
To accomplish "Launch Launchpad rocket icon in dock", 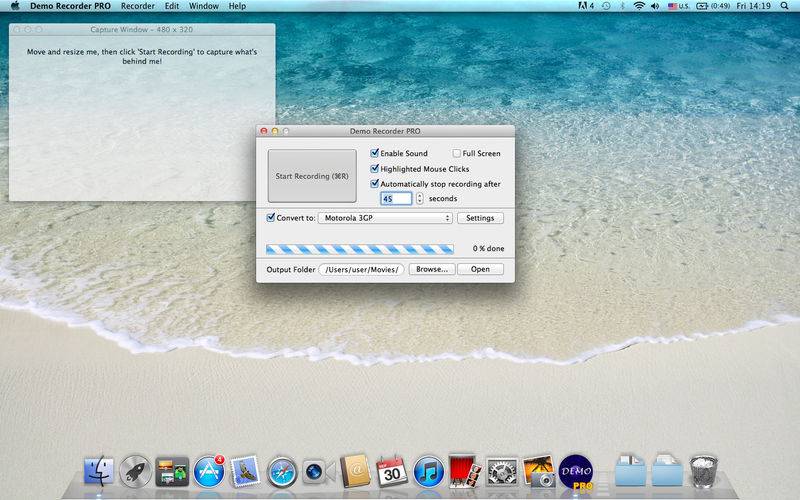I will [x=135, y=471].
